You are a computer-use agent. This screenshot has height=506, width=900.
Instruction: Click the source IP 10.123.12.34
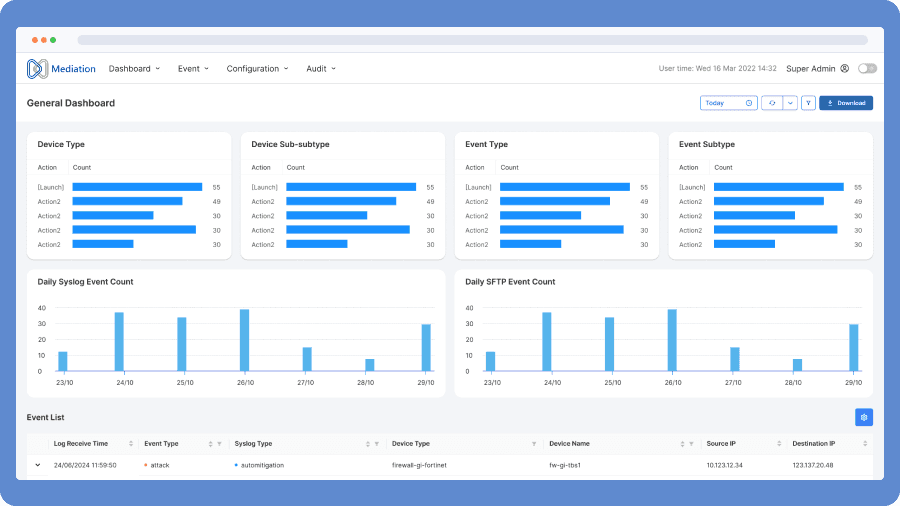(x=724, y=465)
